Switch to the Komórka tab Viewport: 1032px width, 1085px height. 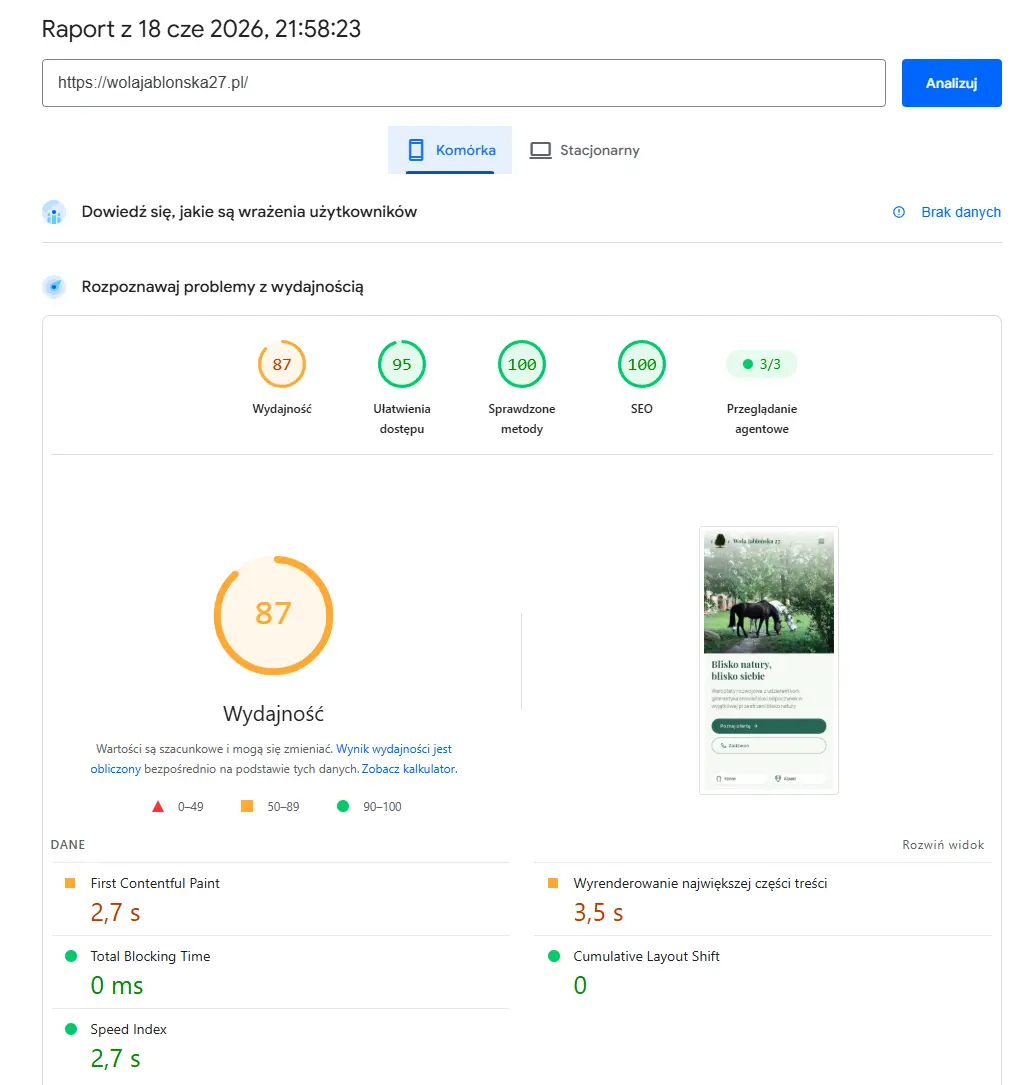450,150
